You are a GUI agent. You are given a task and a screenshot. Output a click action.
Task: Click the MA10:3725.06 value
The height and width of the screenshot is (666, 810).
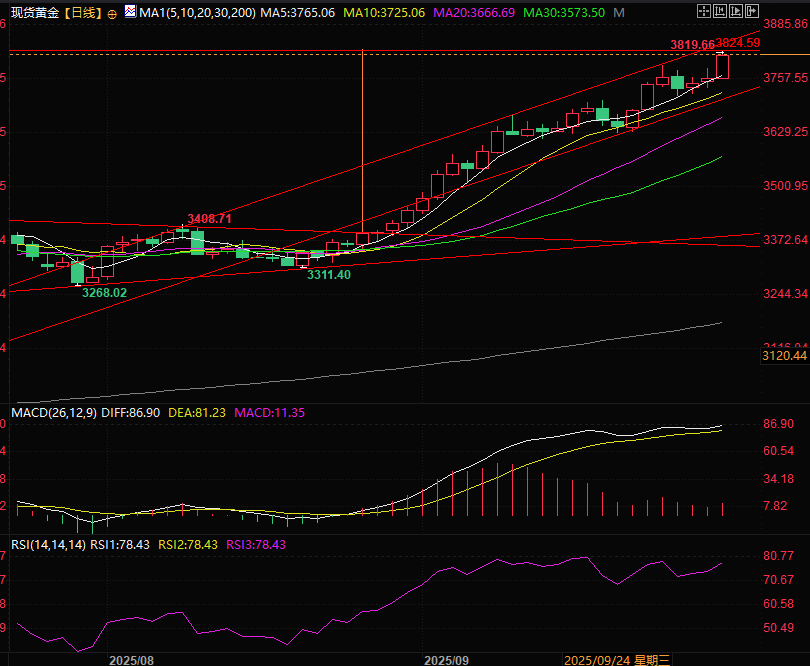pyautogui.click(x=384, y=13)
